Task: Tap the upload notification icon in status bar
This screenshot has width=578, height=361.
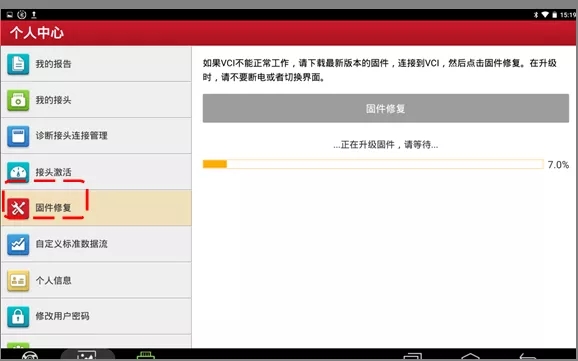Action: (x=34, y=15)
